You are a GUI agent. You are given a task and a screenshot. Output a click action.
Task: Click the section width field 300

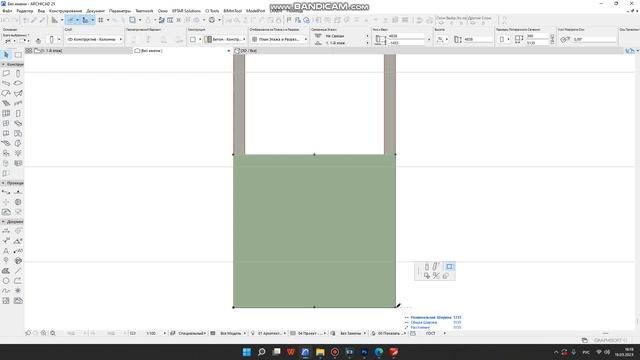[x=537, y=36]
